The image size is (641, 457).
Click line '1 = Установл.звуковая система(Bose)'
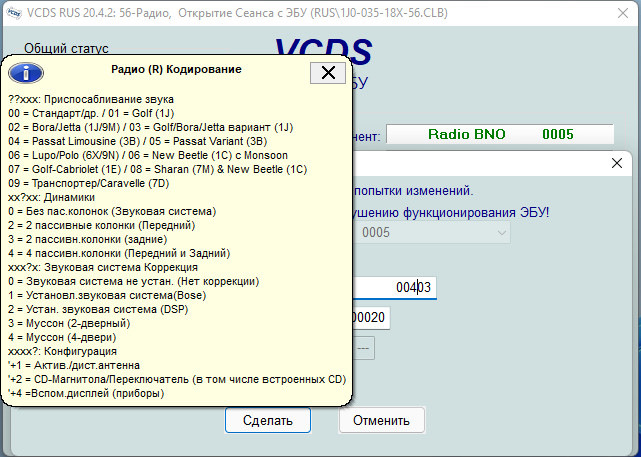(107, 295)
